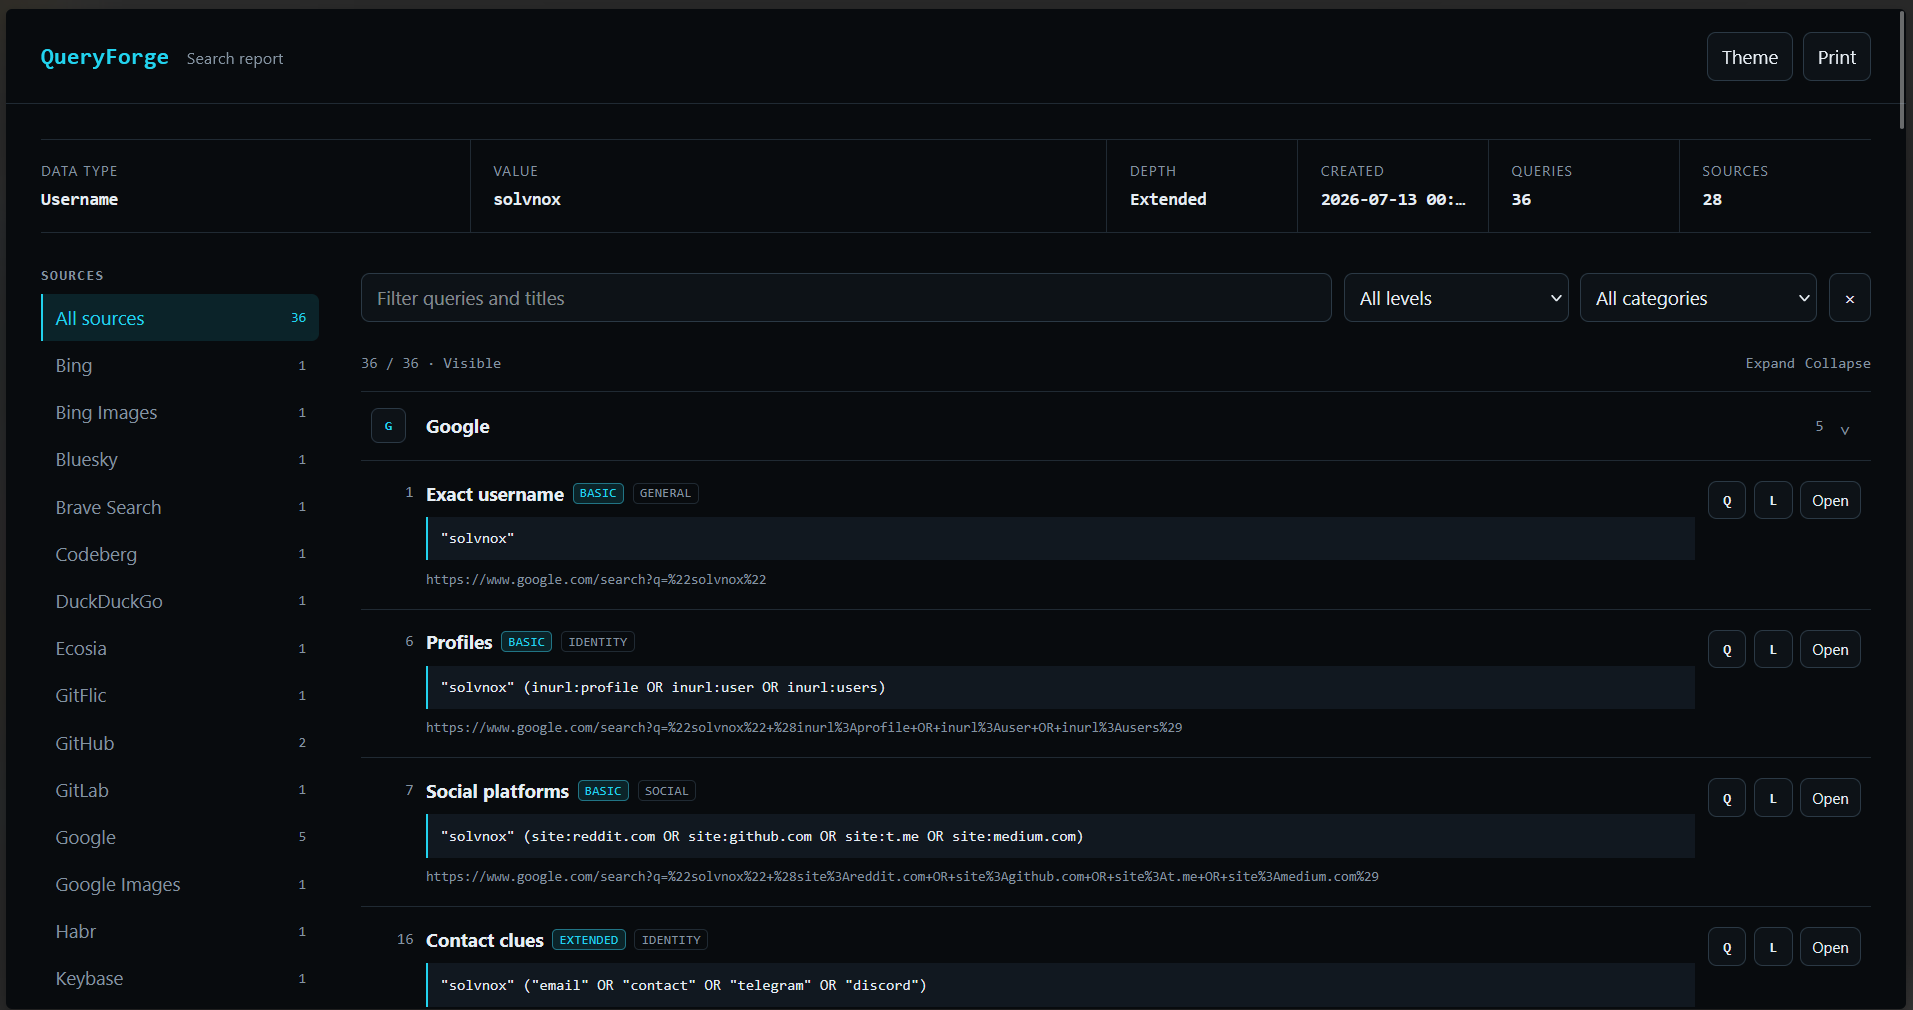1913x1010 pixels.
Task: Click Expand all groups
Action: [x=1770, y=363]
